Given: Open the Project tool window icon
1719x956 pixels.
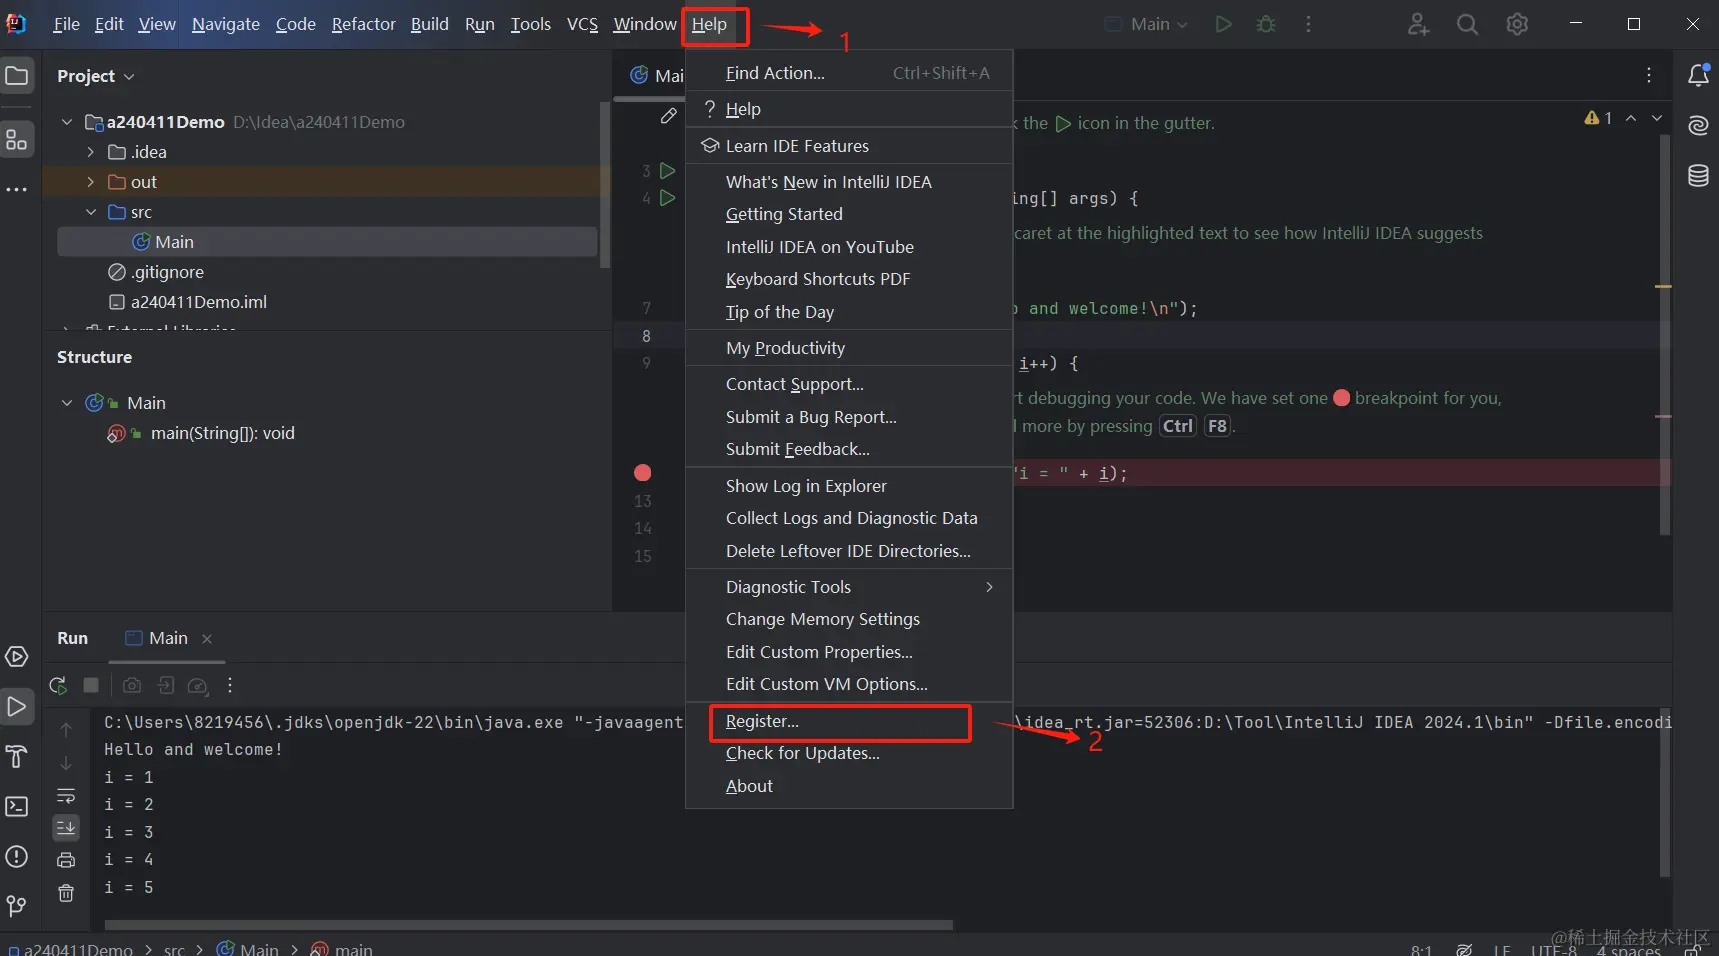Looking at the screenshot, I should 17,76.
